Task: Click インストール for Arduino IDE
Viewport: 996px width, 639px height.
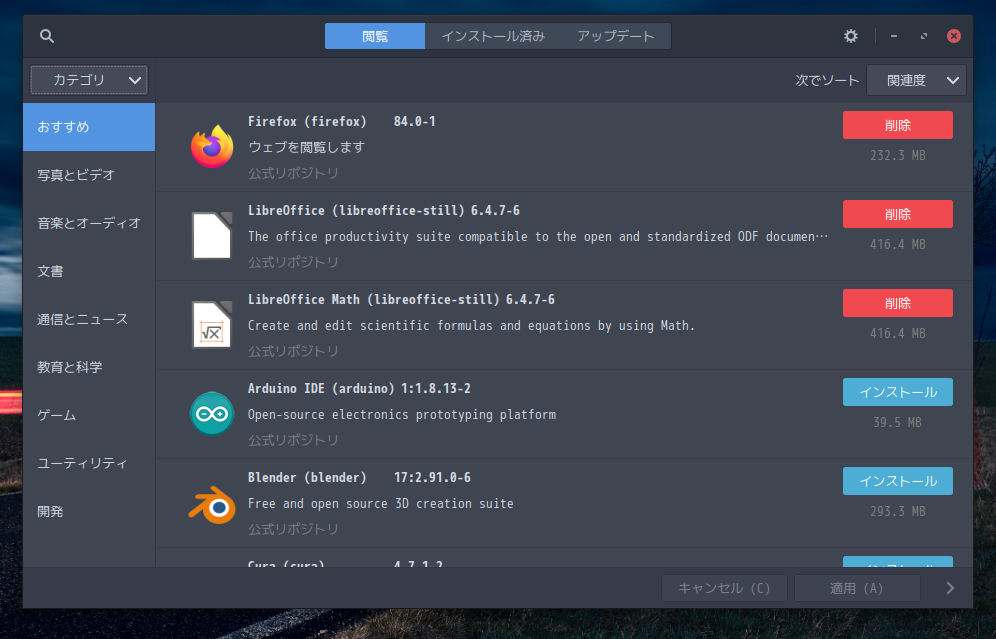Action: pos(898,392)
